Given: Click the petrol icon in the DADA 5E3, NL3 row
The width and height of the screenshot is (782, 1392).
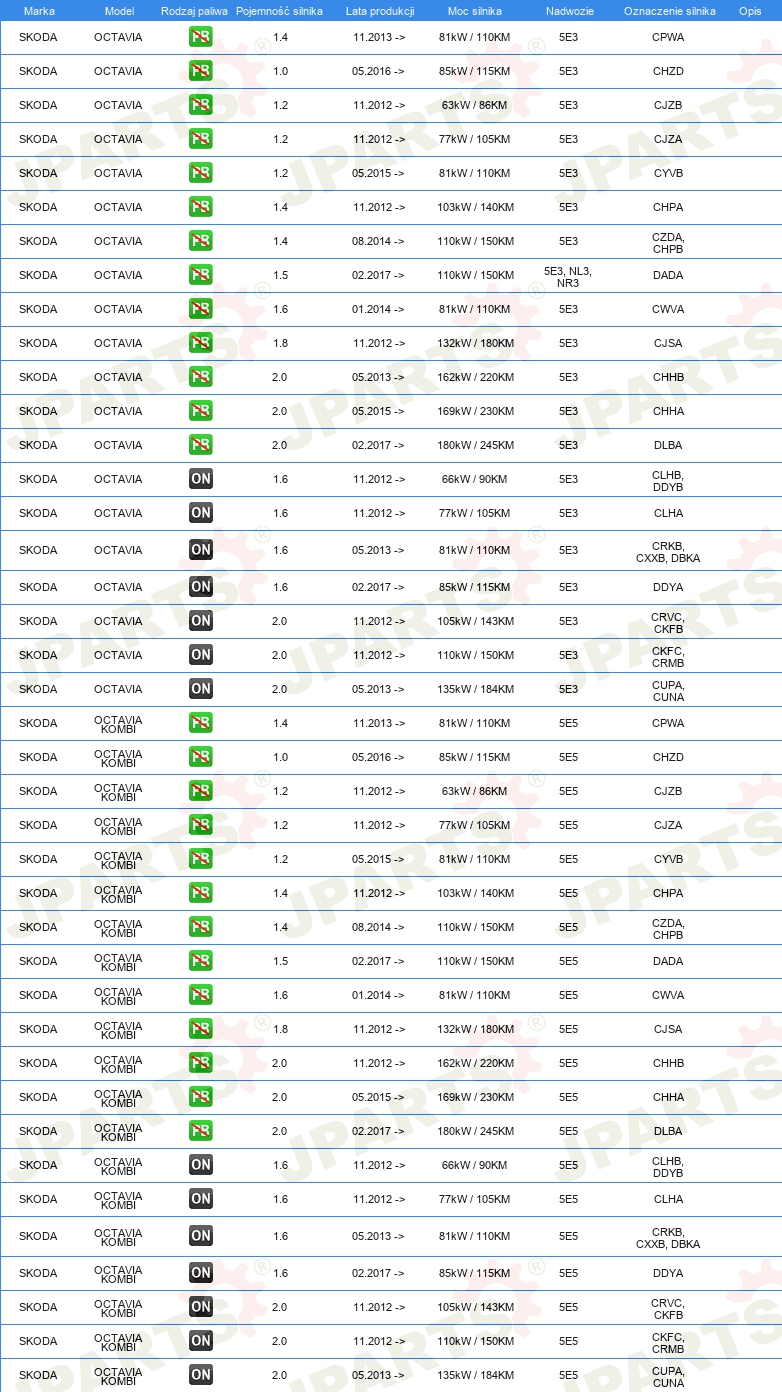Looking at the screenshot, I should [x=201, y=275].
